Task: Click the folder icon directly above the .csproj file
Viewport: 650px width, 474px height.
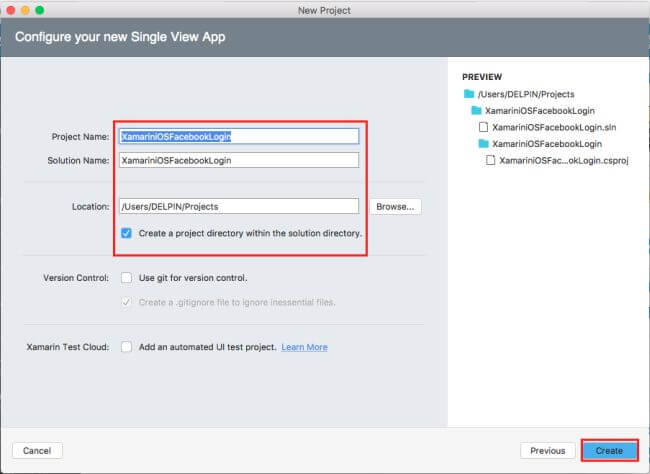Action: (485, 144)
